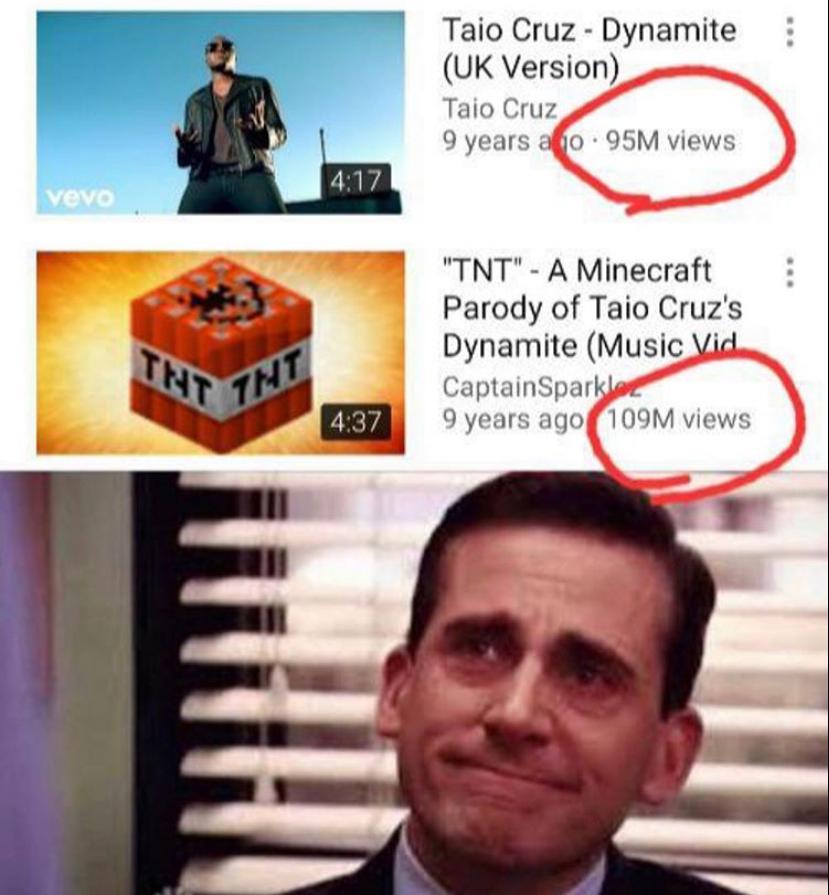829x895 pixels.
Task: Open options menu for Taio Cruz Dynamite video
Action: [x=789, y=31]
